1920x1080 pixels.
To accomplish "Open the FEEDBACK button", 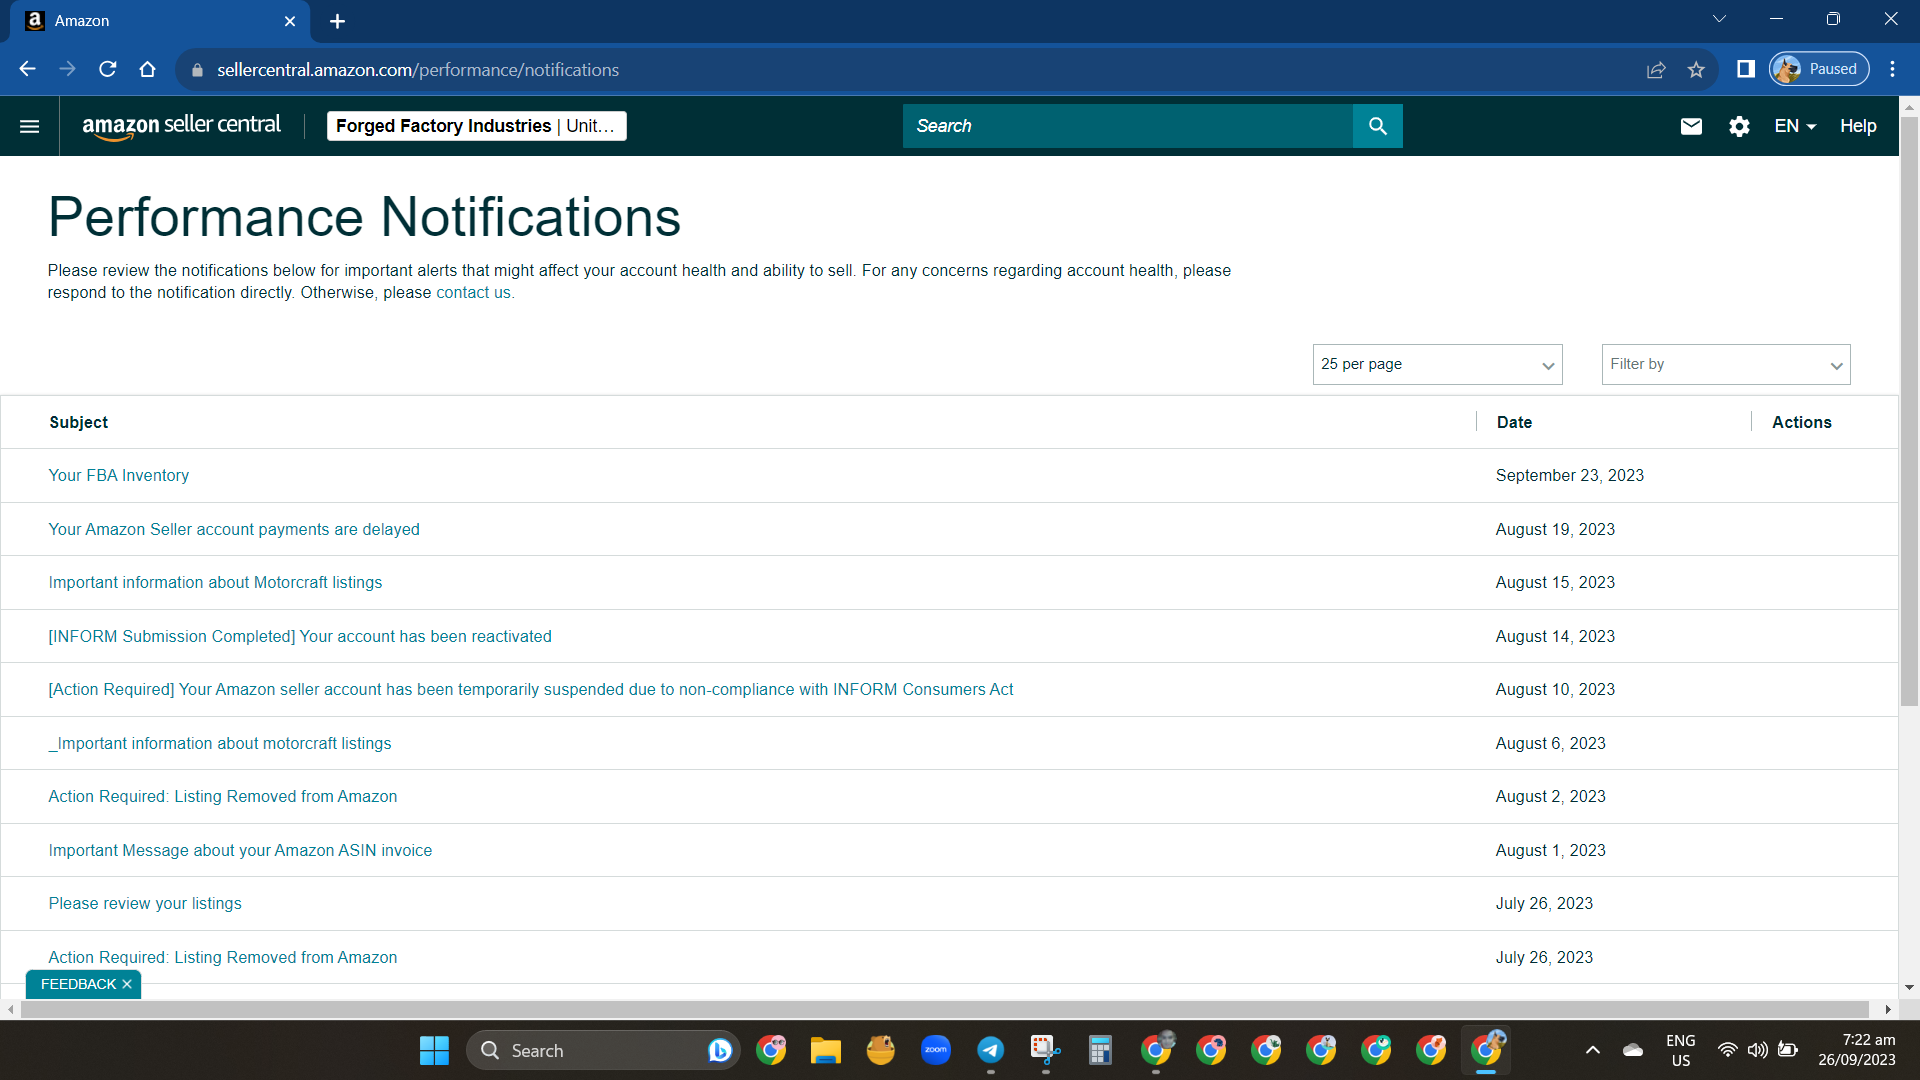I will point(78,984).
